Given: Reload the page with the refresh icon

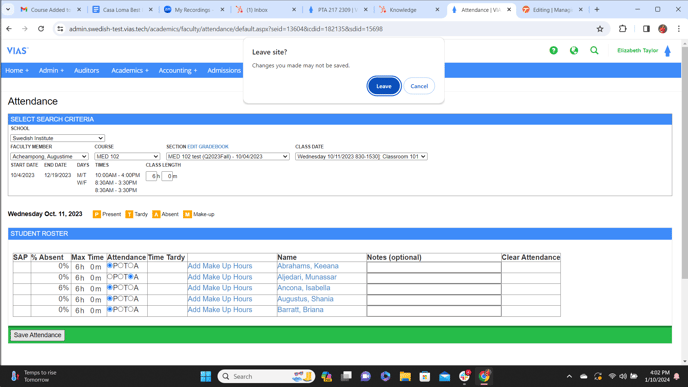Looking at the screenshot, I should coord(41,29).
